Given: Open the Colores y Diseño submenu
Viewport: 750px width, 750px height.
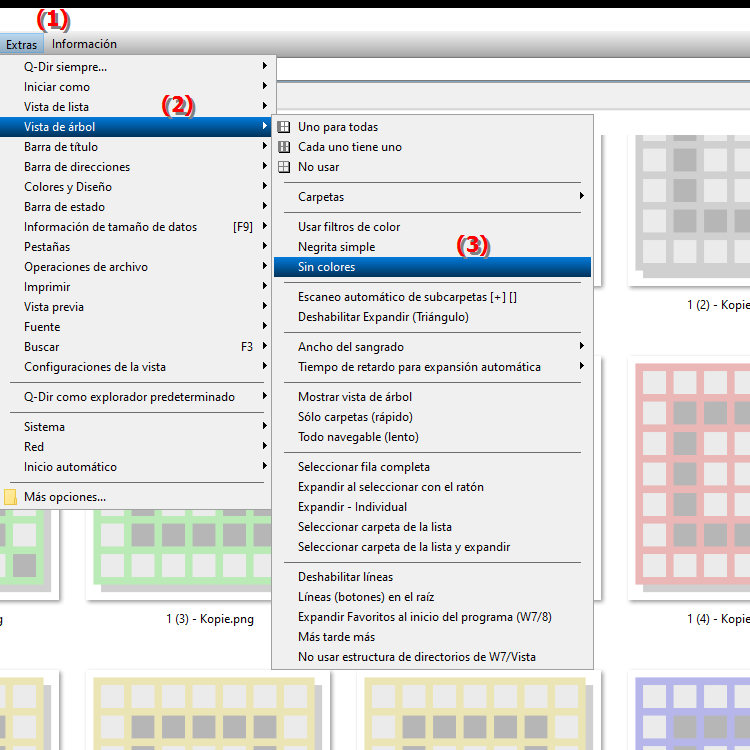Looking at the screenshot, I should (136, 187).
